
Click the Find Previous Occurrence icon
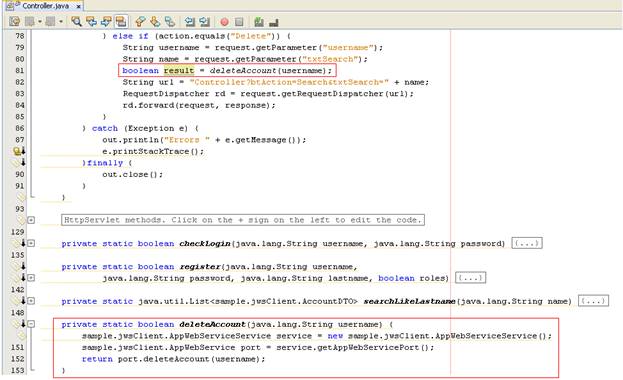click(x=91, y=21)
